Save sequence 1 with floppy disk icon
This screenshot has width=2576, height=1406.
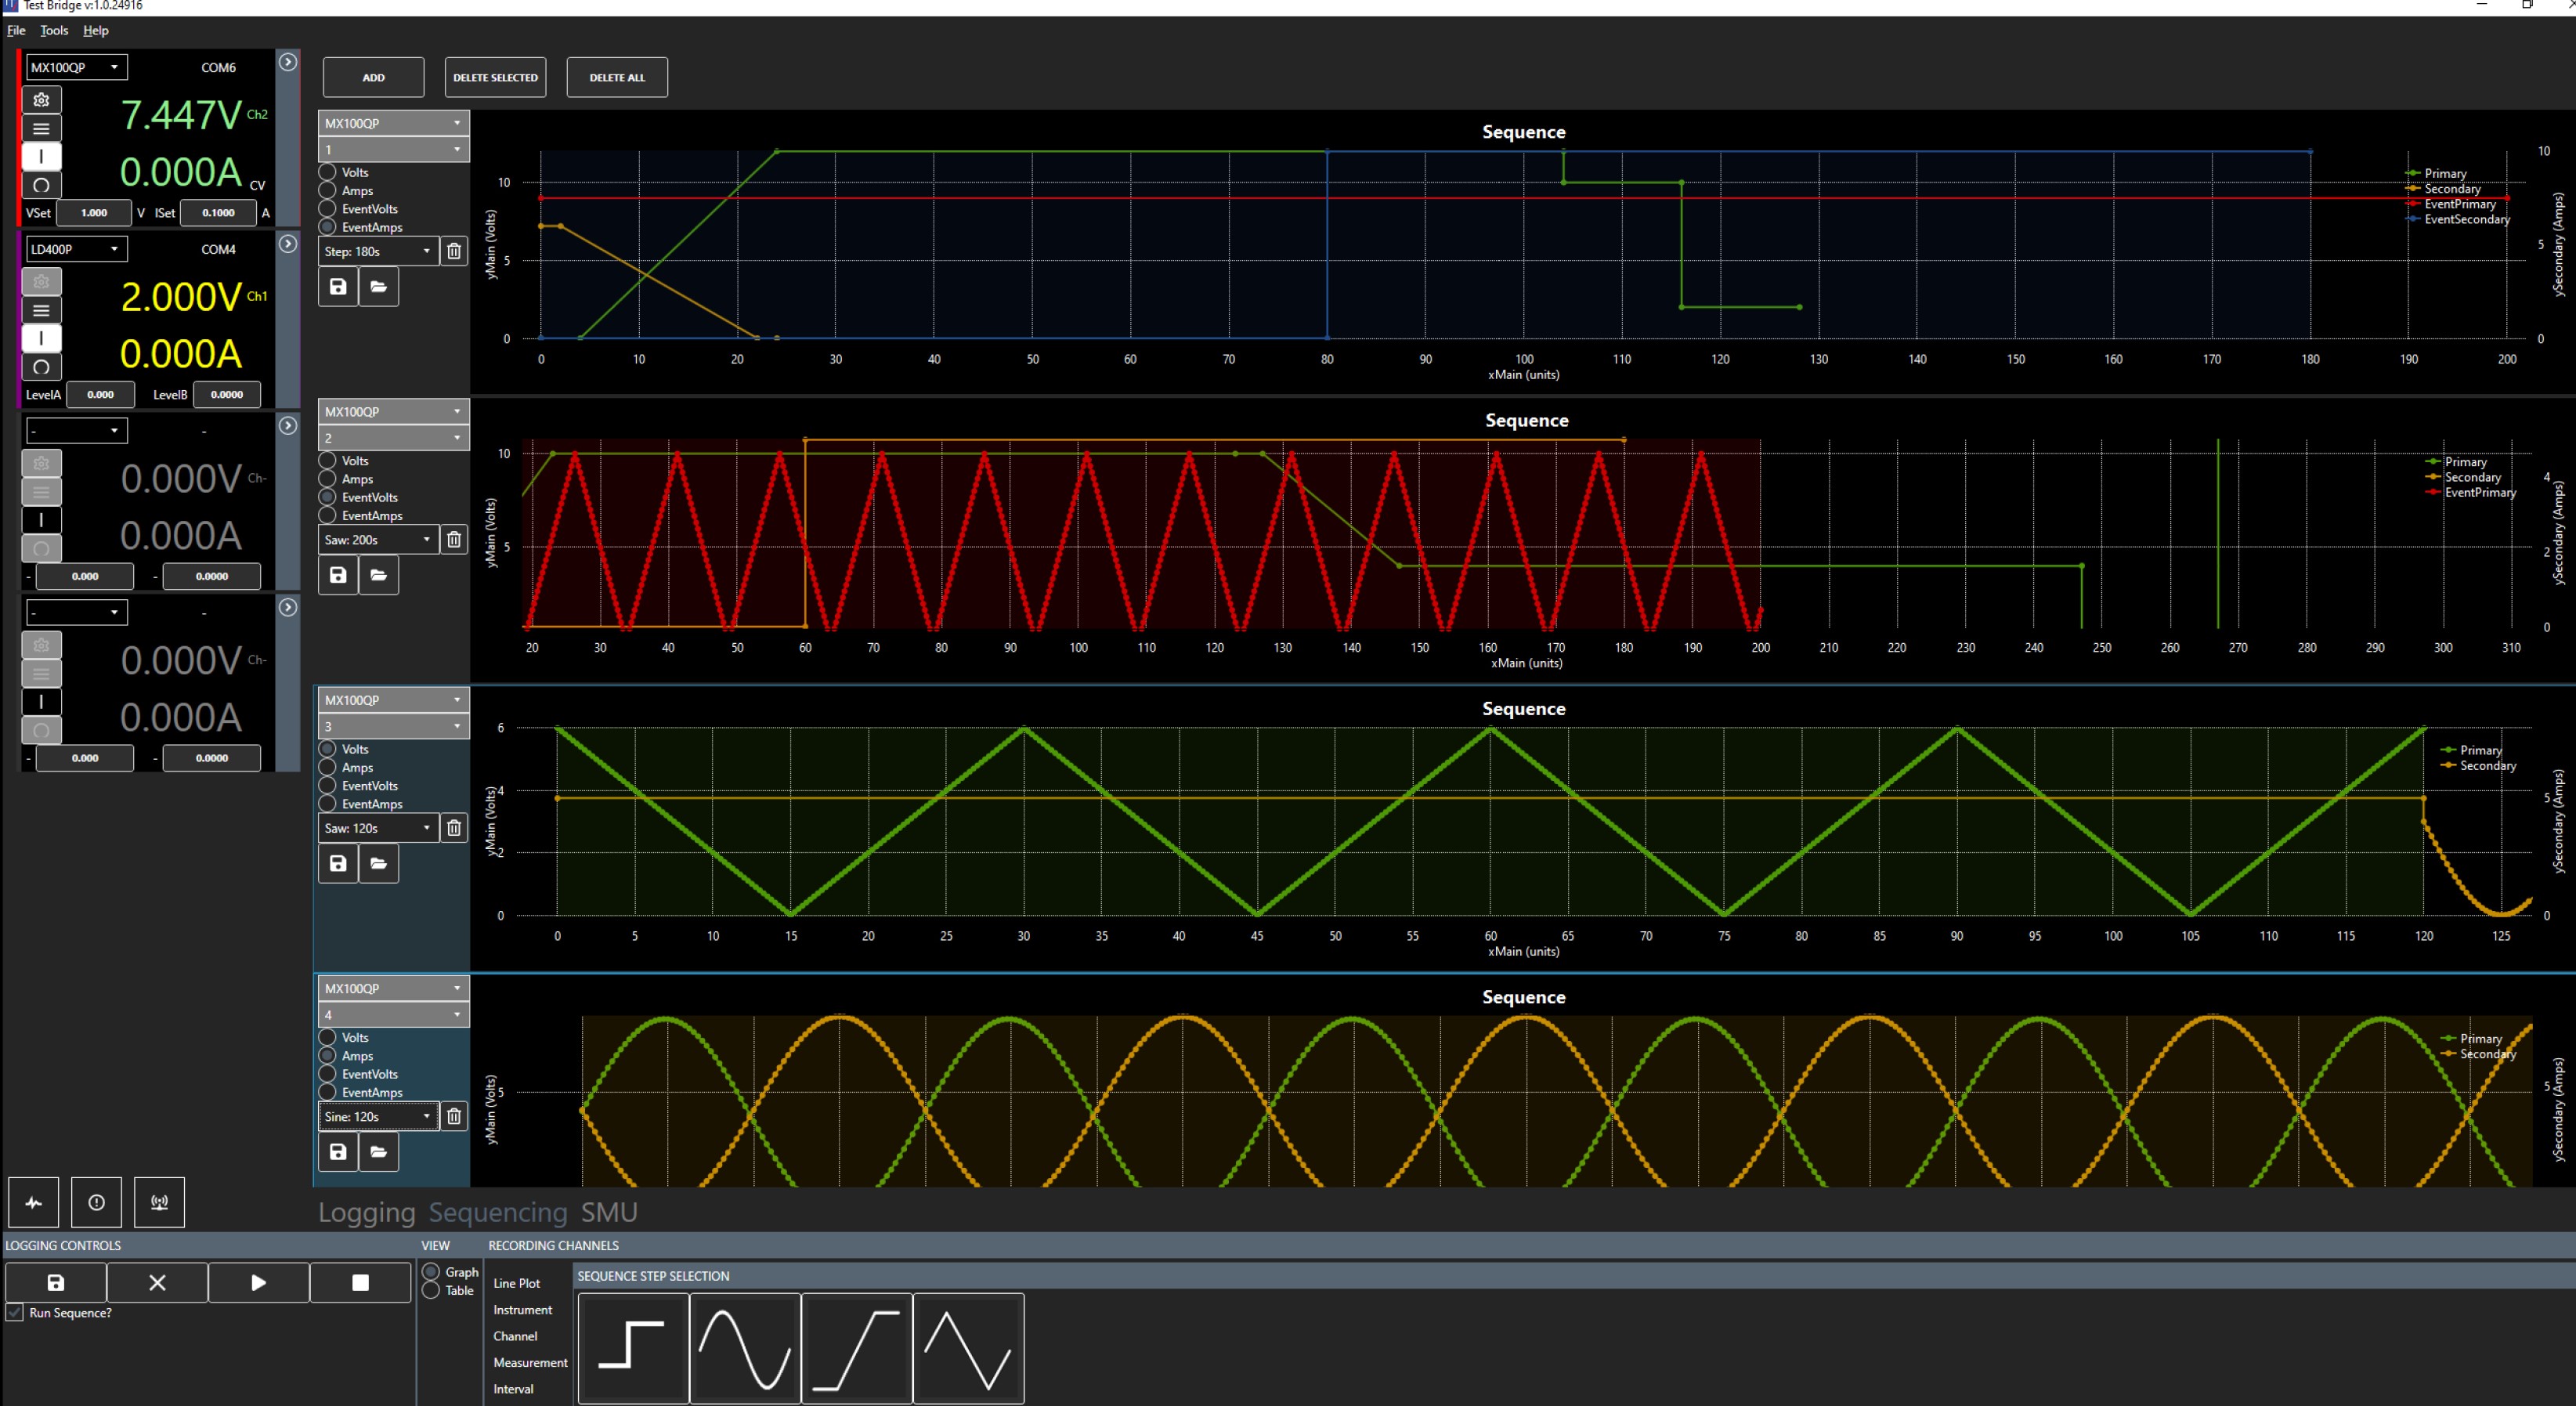pyautogui.click(x=338, y=287)
